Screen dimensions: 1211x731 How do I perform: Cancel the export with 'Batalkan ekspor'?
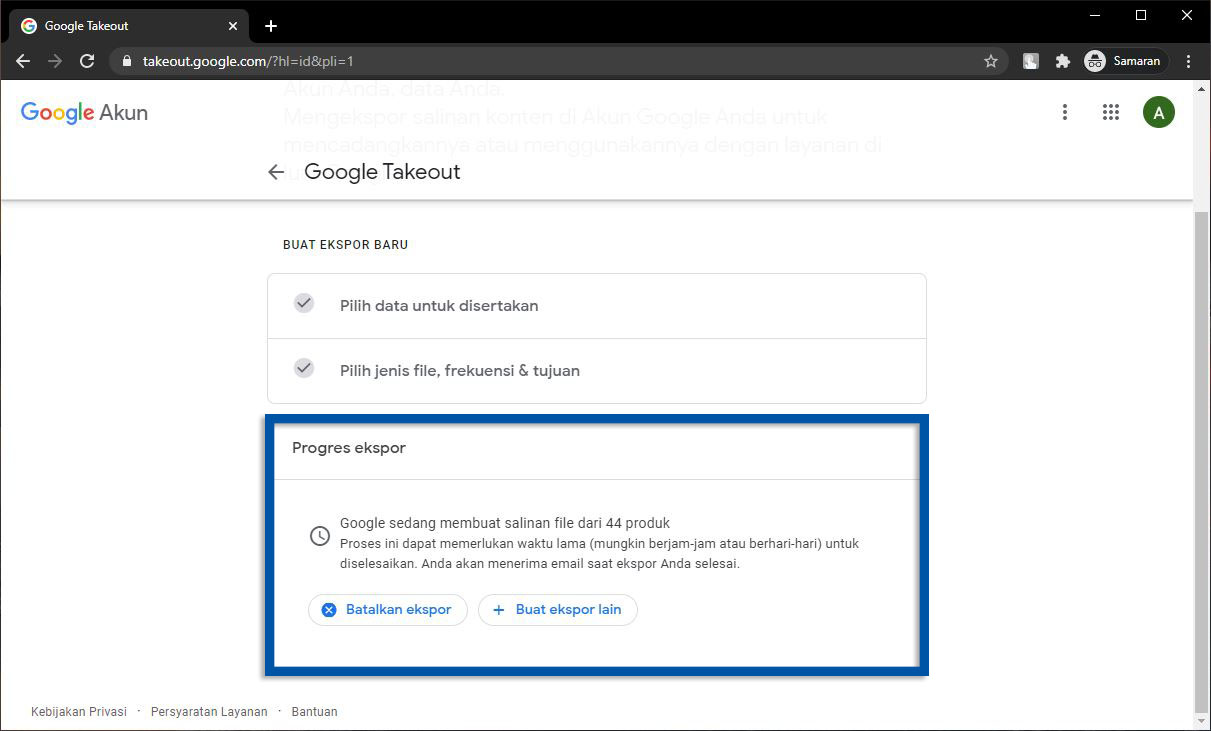(x=387, y=610)
